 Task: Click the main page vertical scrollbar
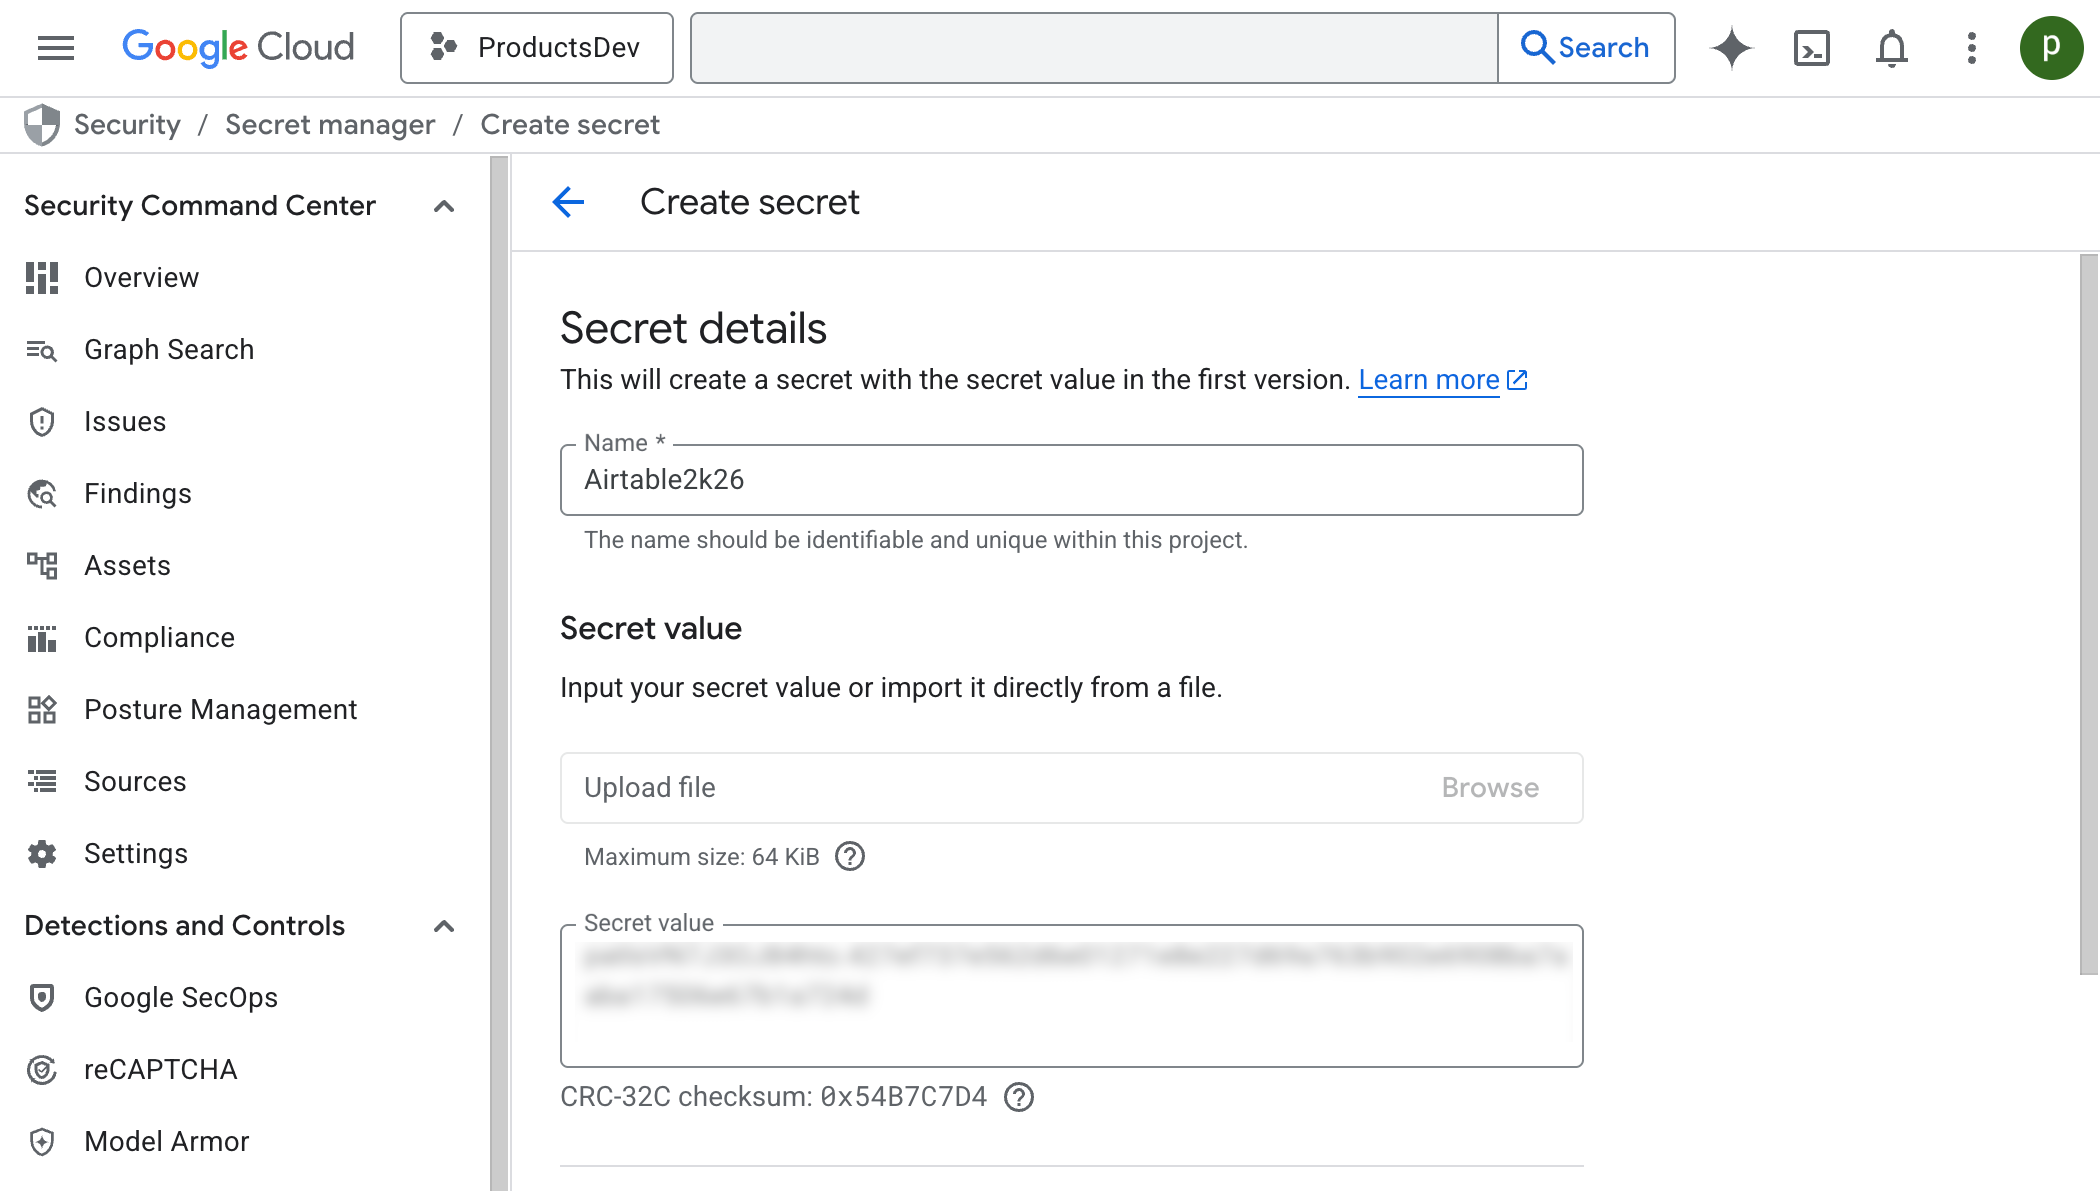(2088, 612)
